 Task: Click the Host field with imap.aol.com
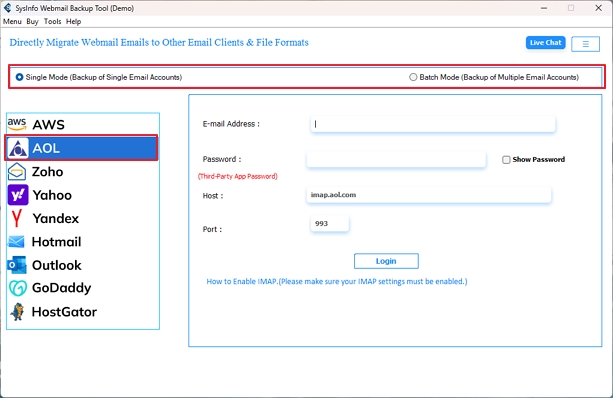(x=429, y=195)
